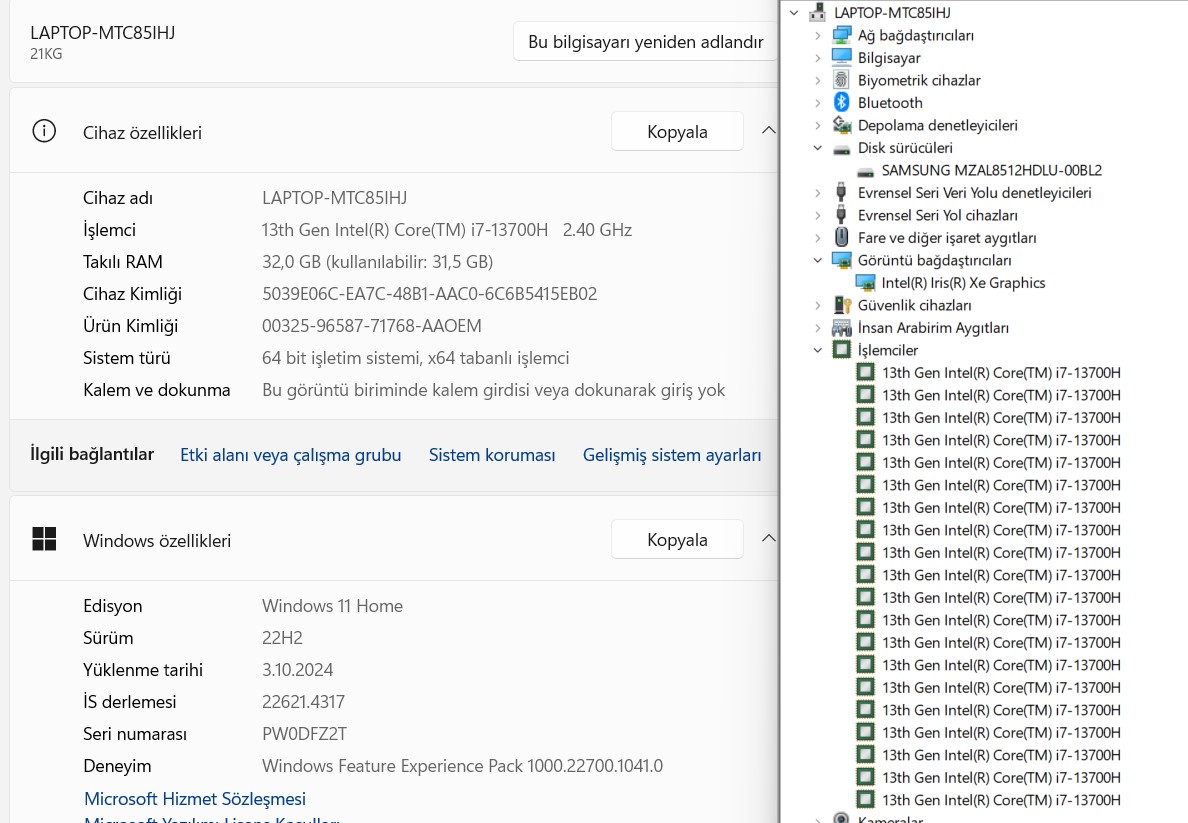Collapse the Windows özellikleri section chevron
The image size is (1188, 823).
click(x=768, y=538)
